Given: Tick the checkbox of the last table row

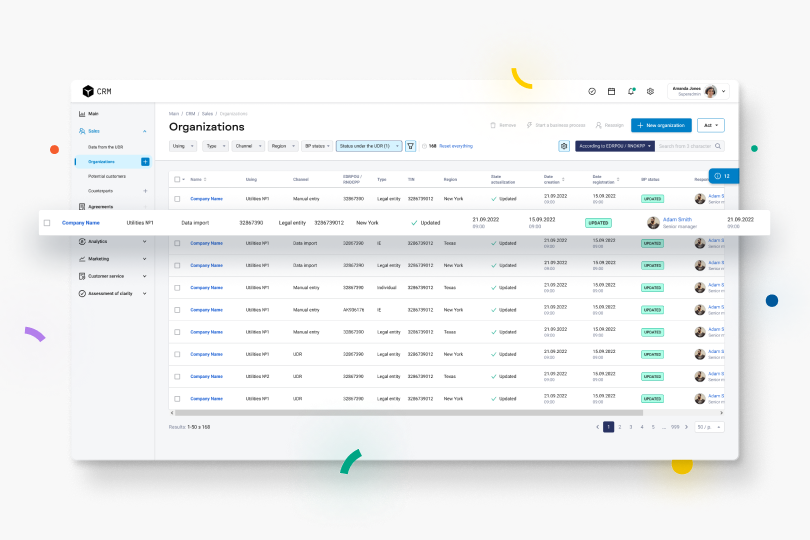Looking at the screenshot, I should click(177, 398).
